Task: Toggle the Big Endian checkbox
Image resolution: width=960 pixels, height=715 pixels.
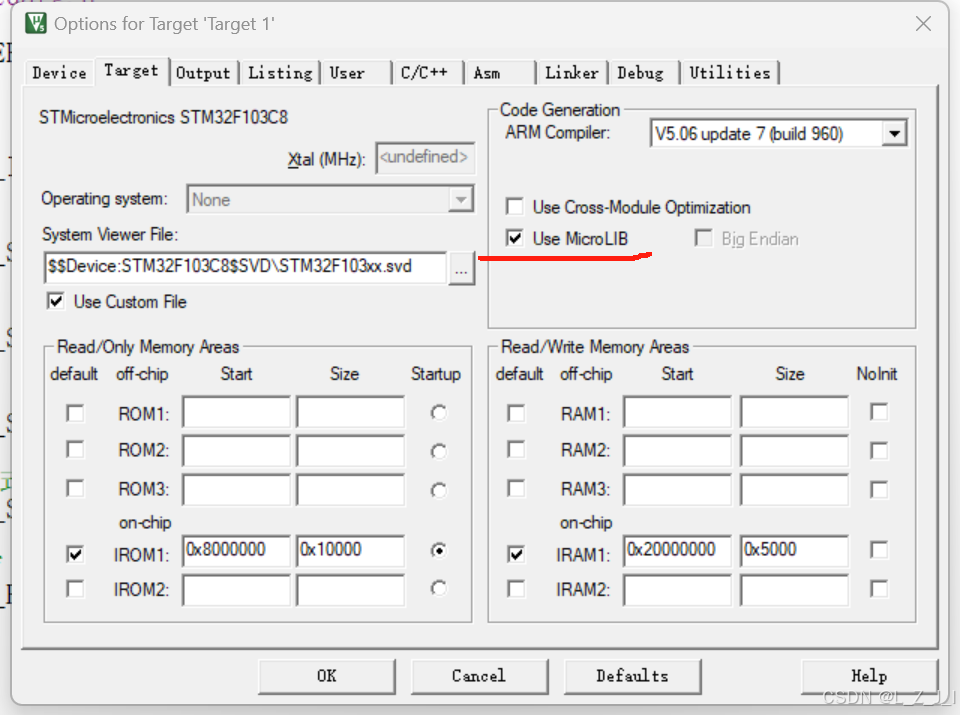Action: pyautogui.click(x=703, y=238)
